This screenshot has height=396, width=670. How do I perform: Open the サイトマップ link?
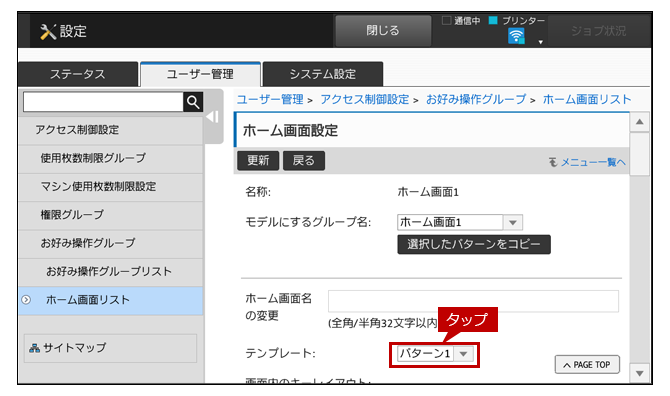click(x=110, y=348)
